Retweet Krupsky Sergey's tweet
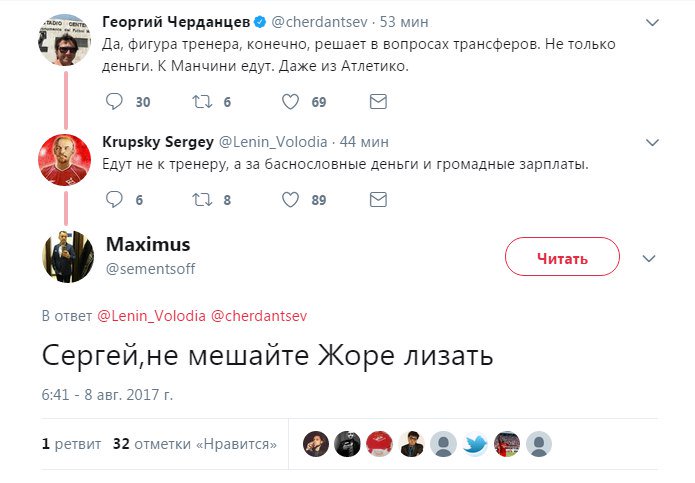The height and width of the screenshot is (483, 695). click(202, 199)
